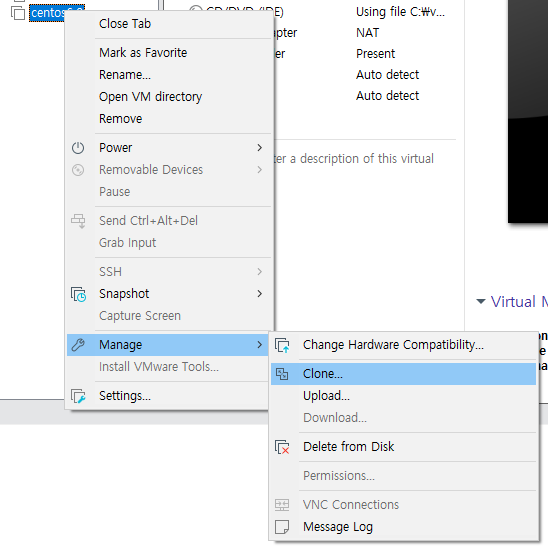Click the Present device value
The width and height of the screenshot is (548, 551).
[375, 54]
